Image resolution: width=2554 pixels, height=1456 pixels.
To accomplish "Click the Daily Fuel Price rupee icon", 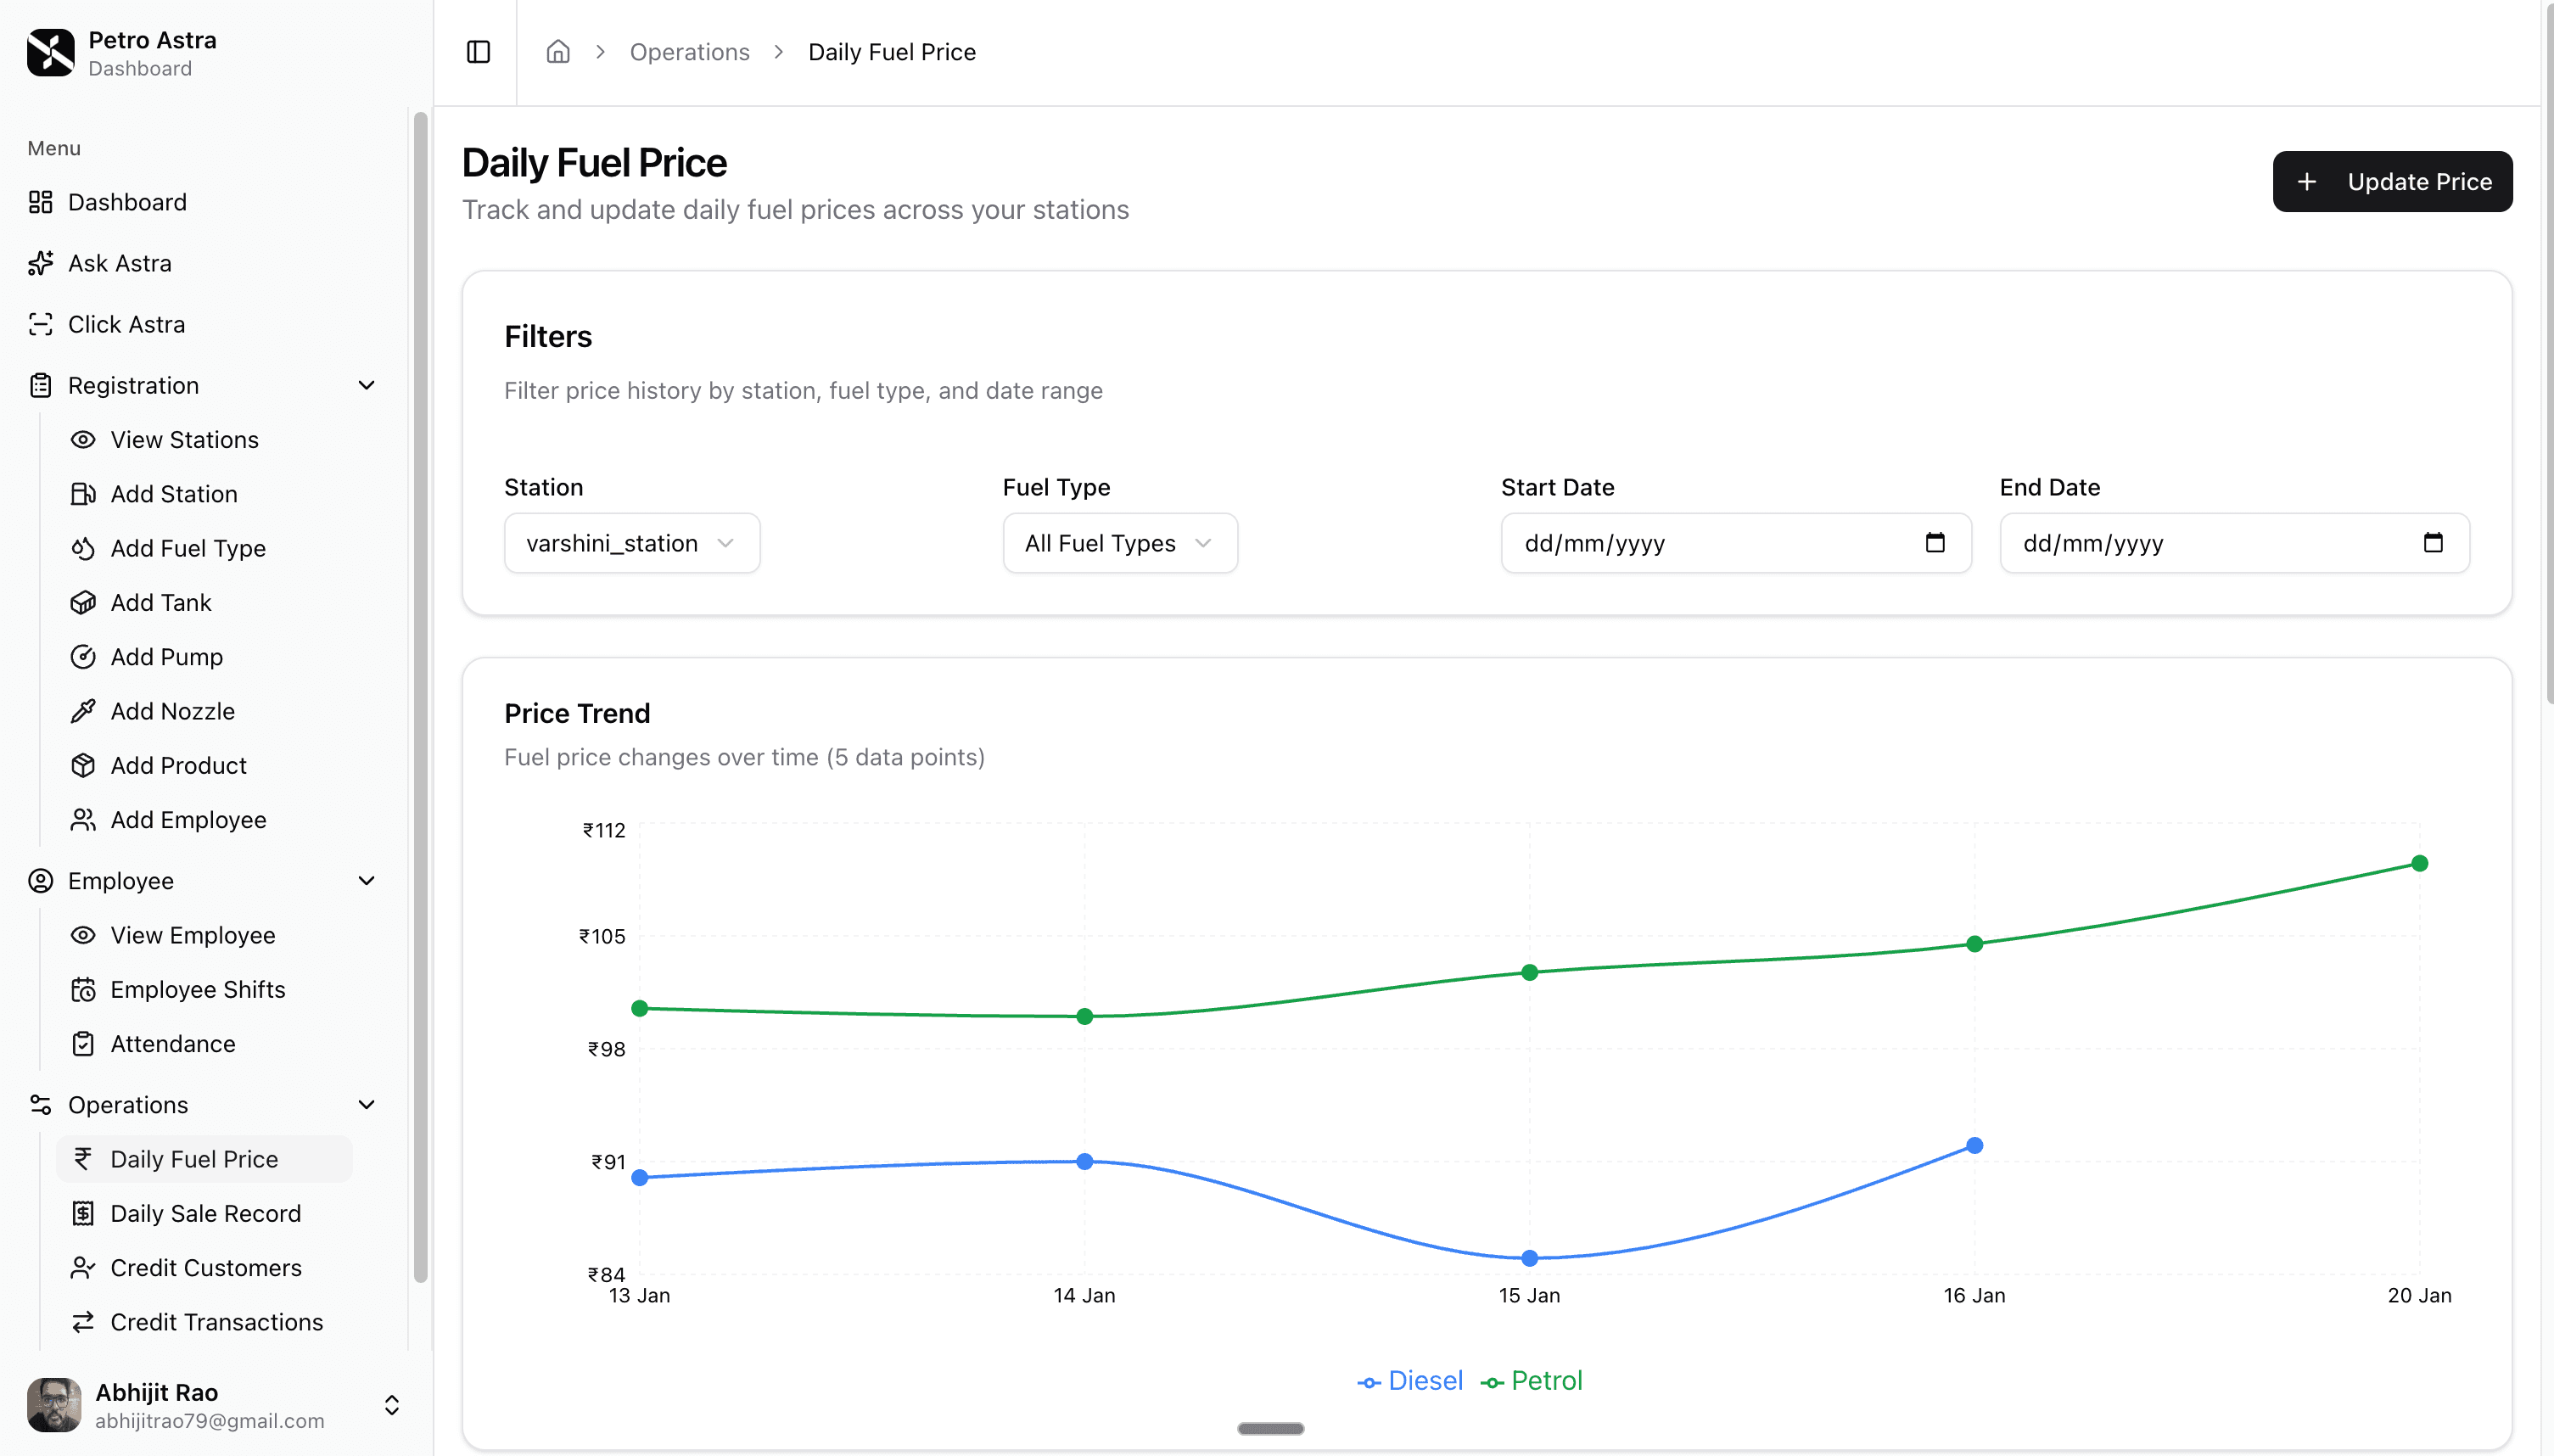I will tap(85, 1159).
